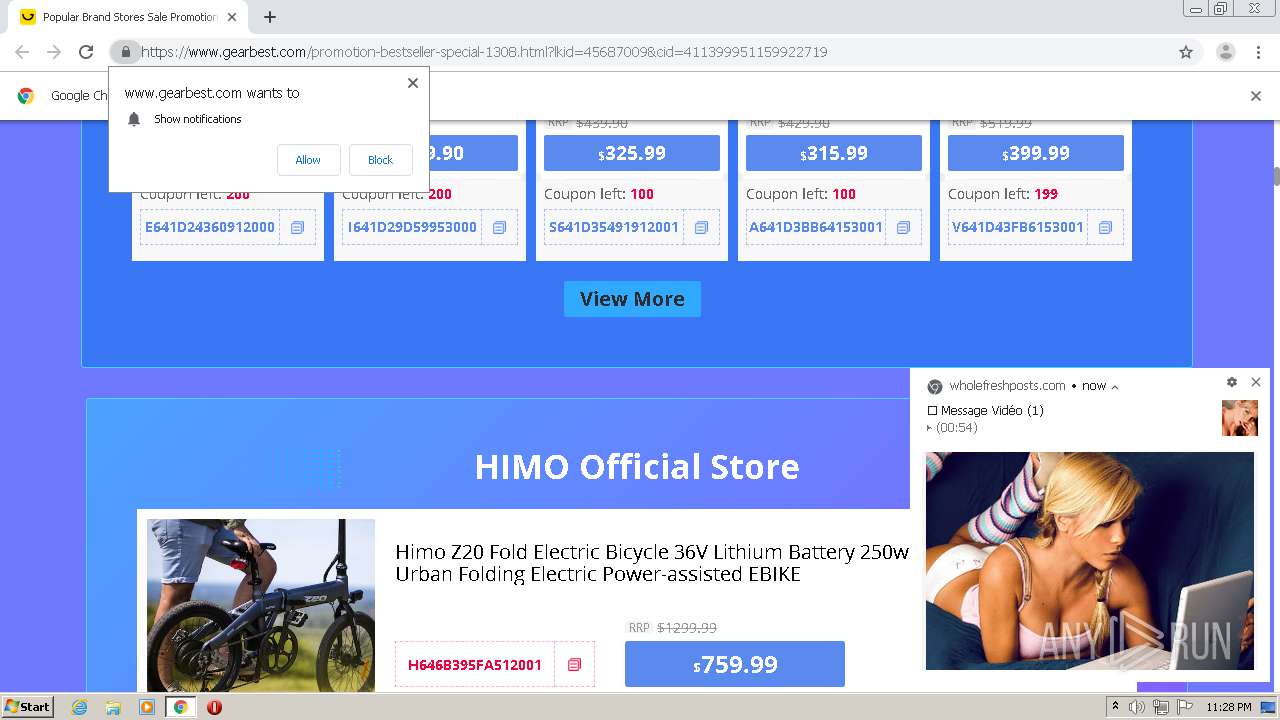Image resolution: width=1280 pixels, height=720 pixels.
Task: Click the $759.99 Himo price button
Action: click(735, 664)
